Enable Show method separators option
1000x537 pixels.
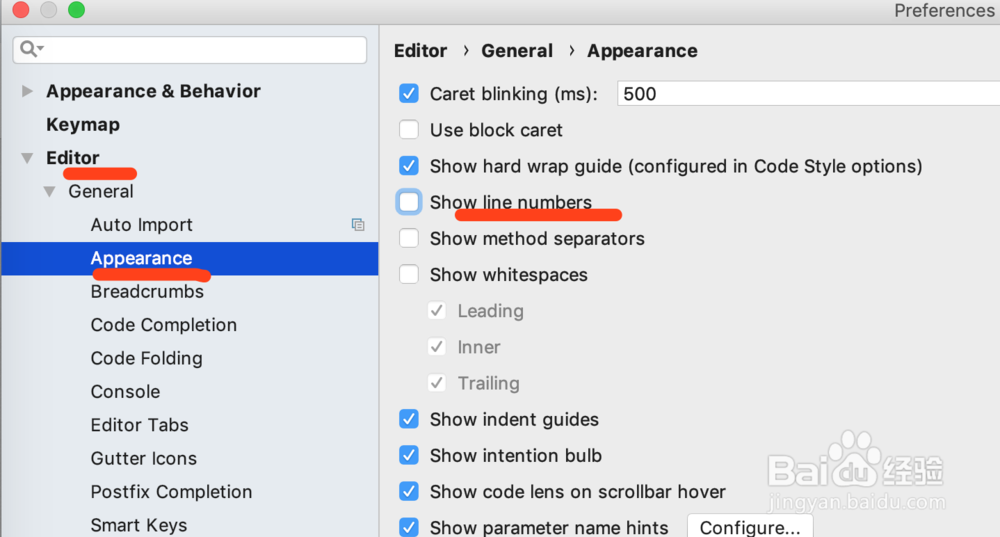click(x=409, y=239)
